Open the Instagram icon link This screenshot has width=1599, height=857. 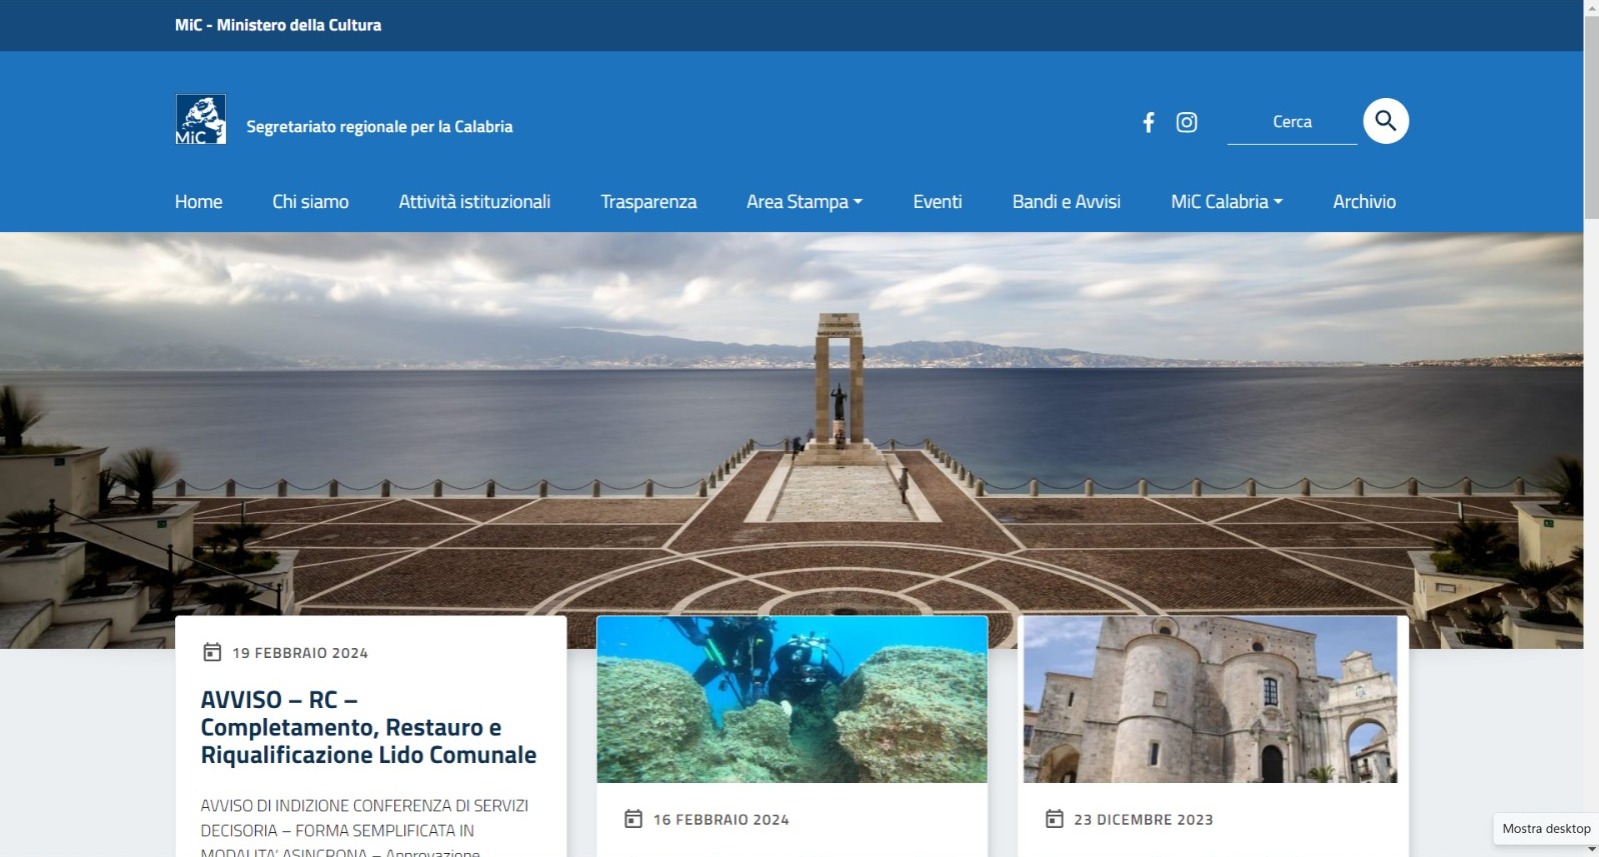(x=1186, y=122)
